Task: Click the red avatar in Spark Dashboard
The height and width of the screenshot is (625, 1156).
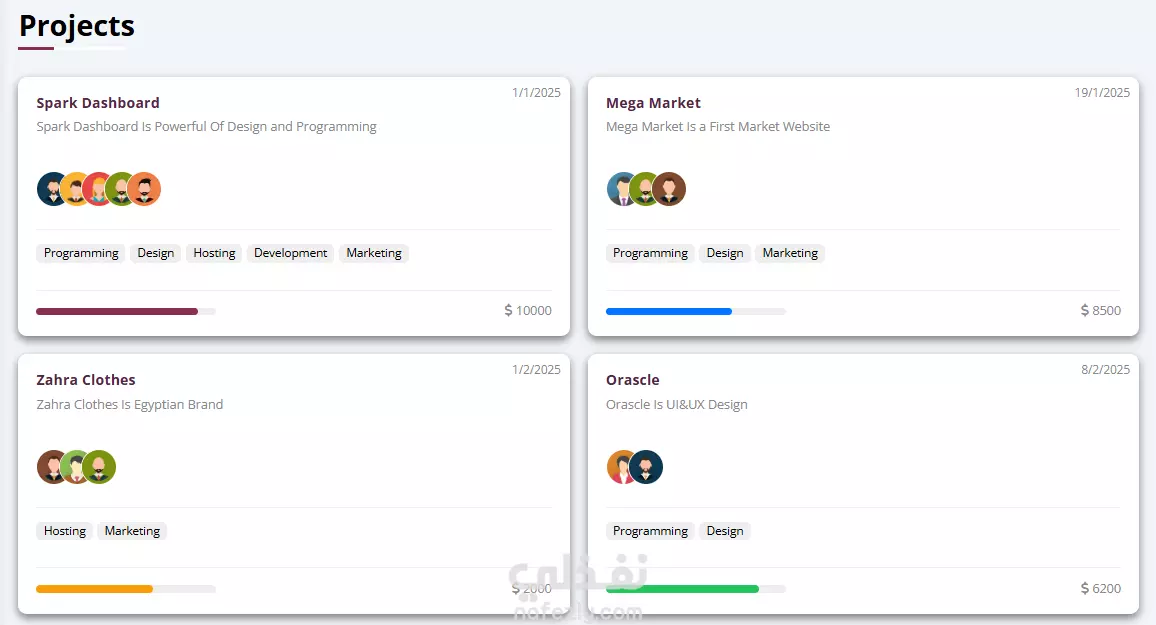Action: (98, 189)
